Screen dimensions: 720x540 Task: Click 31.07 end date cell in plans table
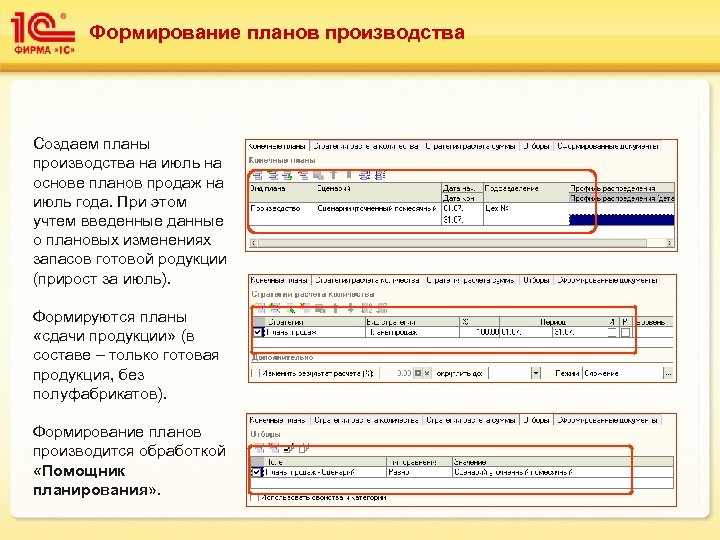(x=462, y=220)
